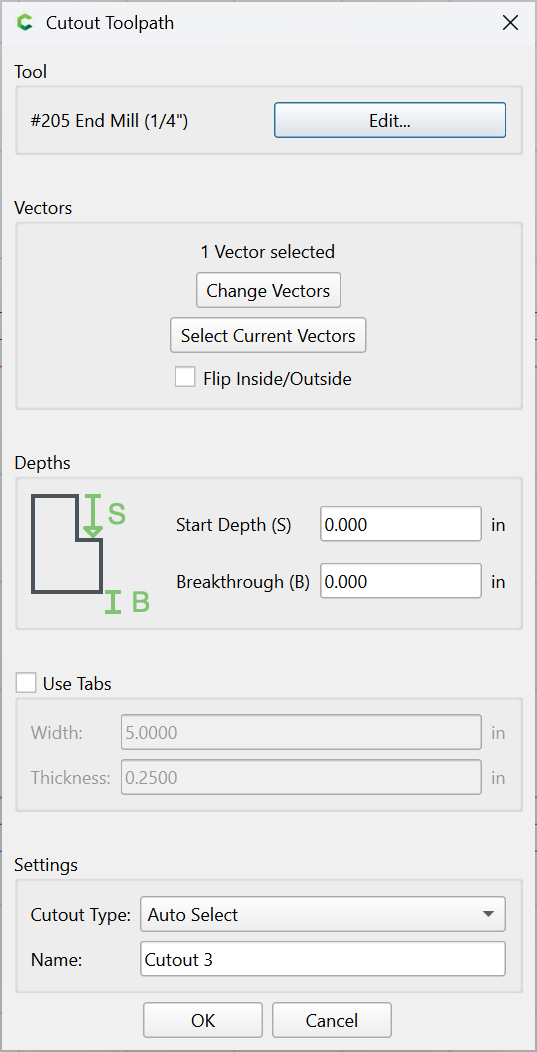The image size is (537, 1052).
Task: Click the tab Thickness field
Action: [301, 777]
